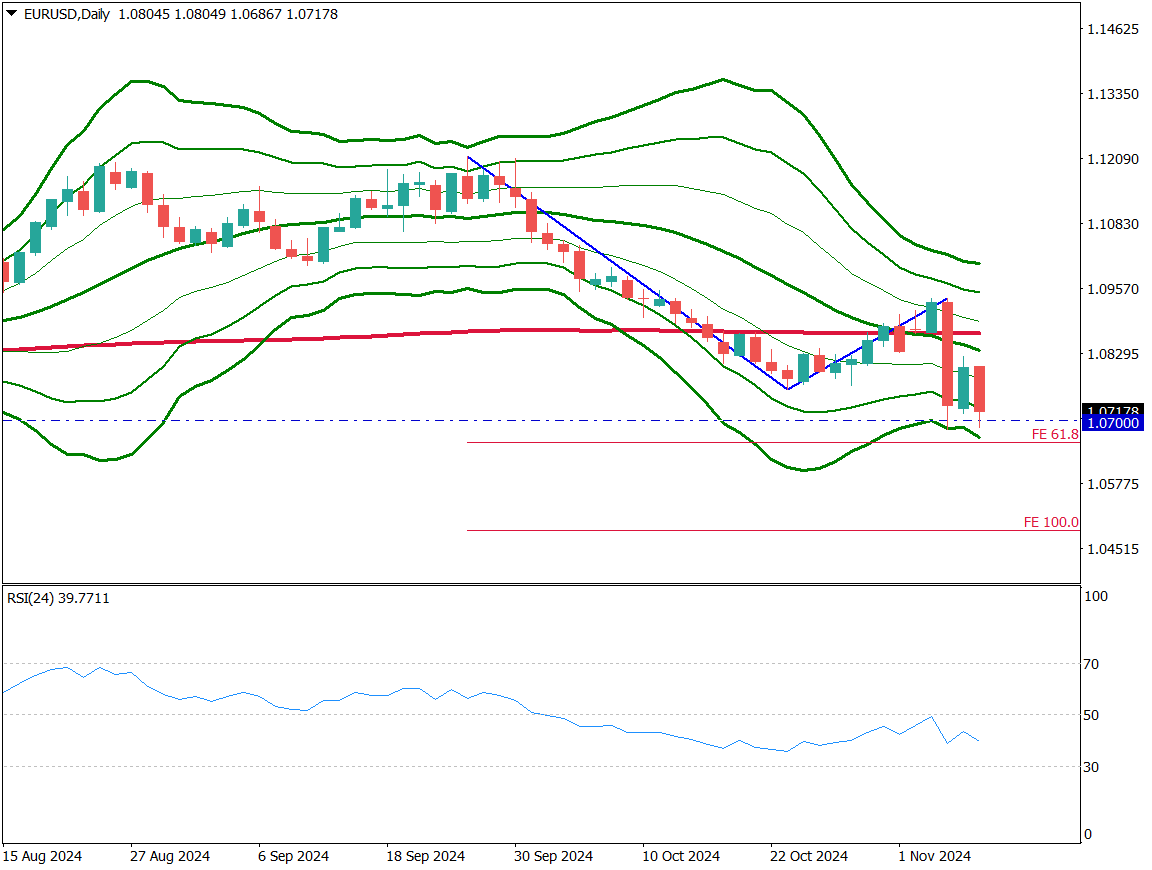Click the RSI 100 scale label

click(1097, 596)
